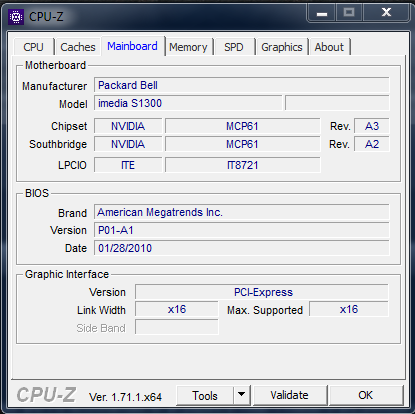This screenshot has height=414, width=415.
Task: Minimize the CPU-Z window
Action: coord(322,13)
